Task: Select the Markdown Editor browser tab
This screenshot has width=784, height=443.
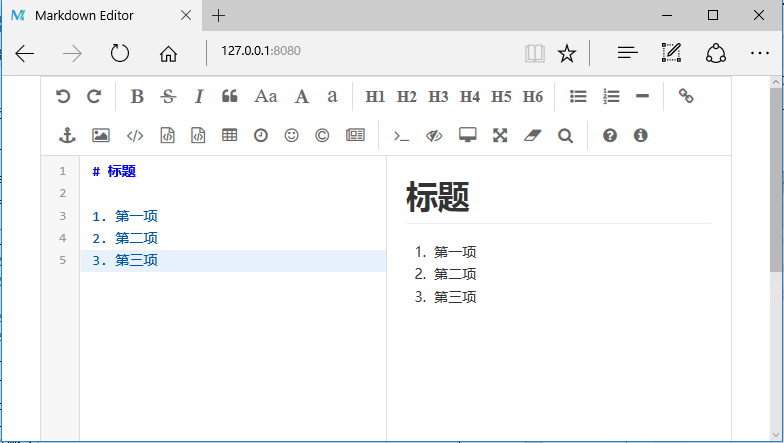Action: pyautogui.click(x=100, y=15)
